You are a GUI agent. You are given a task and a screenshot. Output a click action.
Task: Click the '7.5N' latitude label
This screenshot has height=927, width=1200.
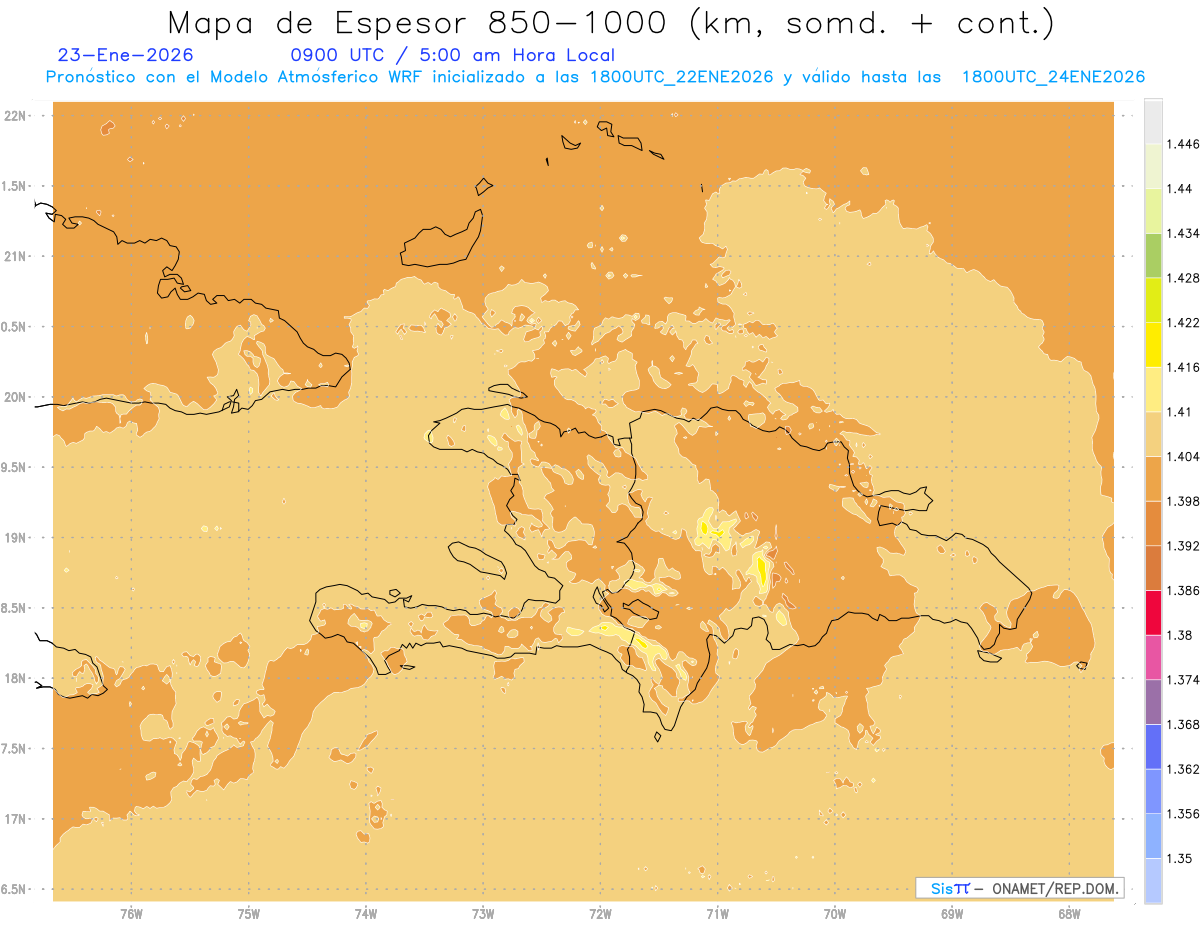tap(12, 749)
